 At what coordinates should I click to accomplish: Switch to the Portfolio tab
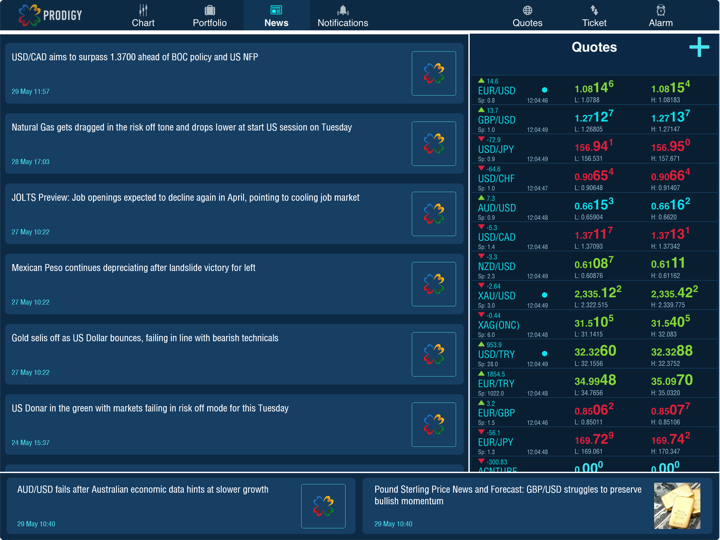(x=209, y=16)
